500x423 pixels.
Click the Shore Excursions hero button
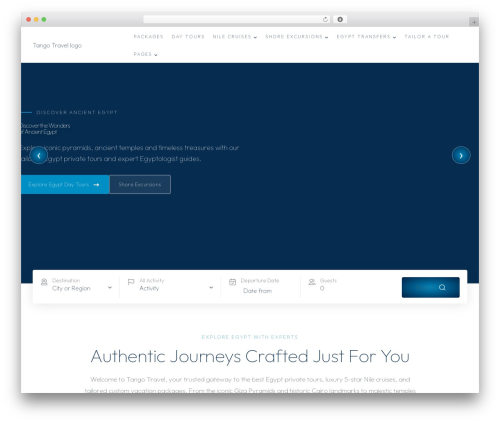coord(140,184)
